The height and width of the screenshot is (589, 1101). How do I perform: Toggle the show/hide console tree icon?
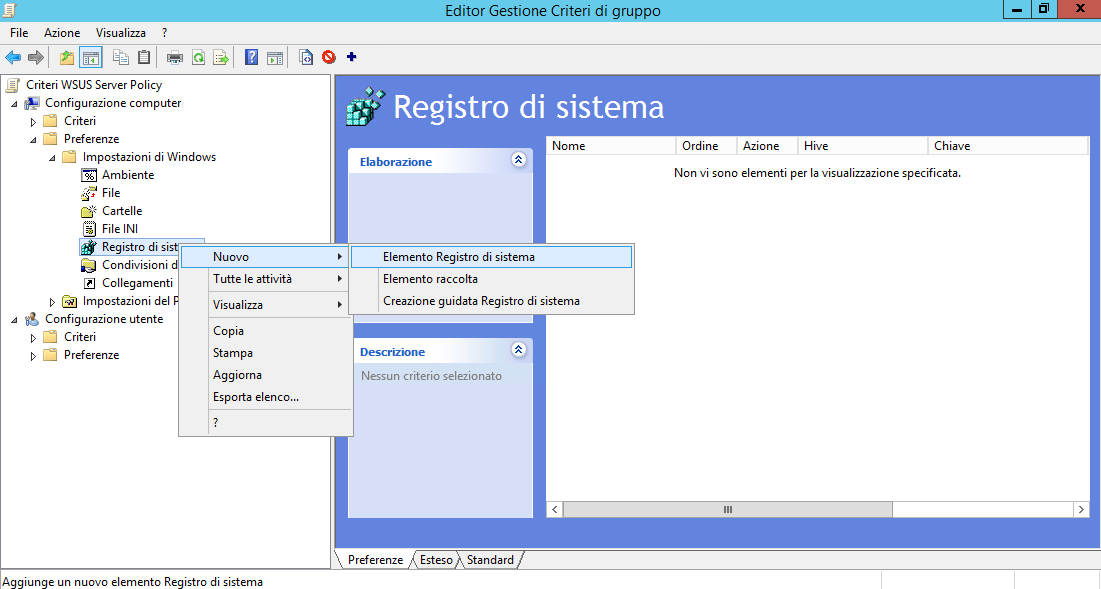[x=91, y=58]
